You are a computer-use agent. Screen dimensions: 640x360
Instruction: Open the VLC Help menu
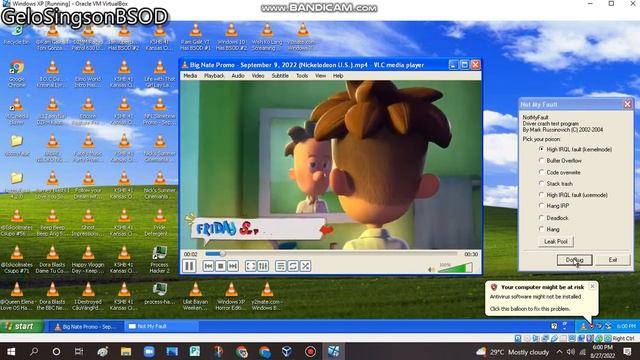(x=338, y=76)
